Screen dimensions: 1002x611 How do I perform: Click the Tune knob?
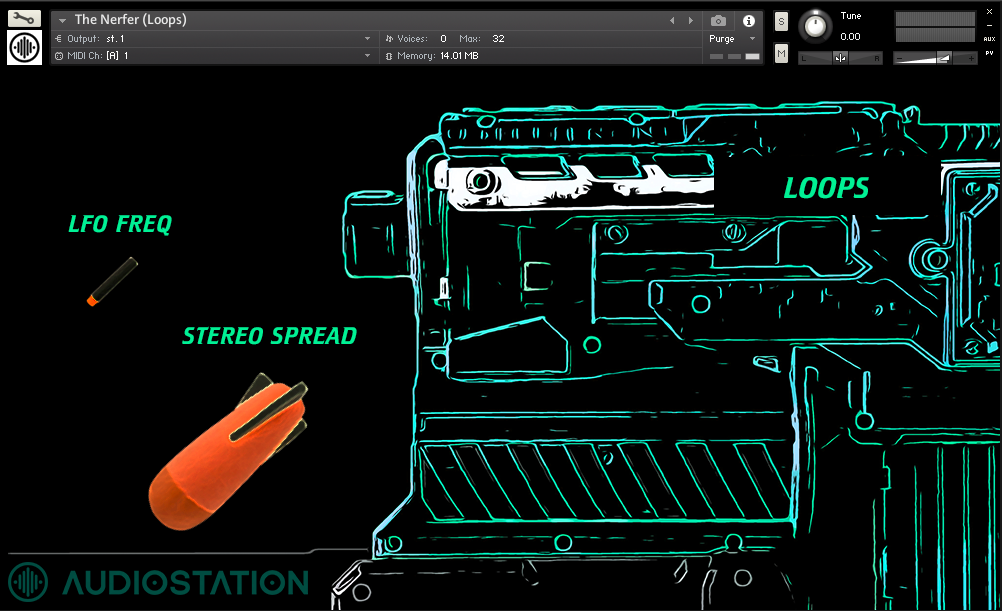pos(815,26)
